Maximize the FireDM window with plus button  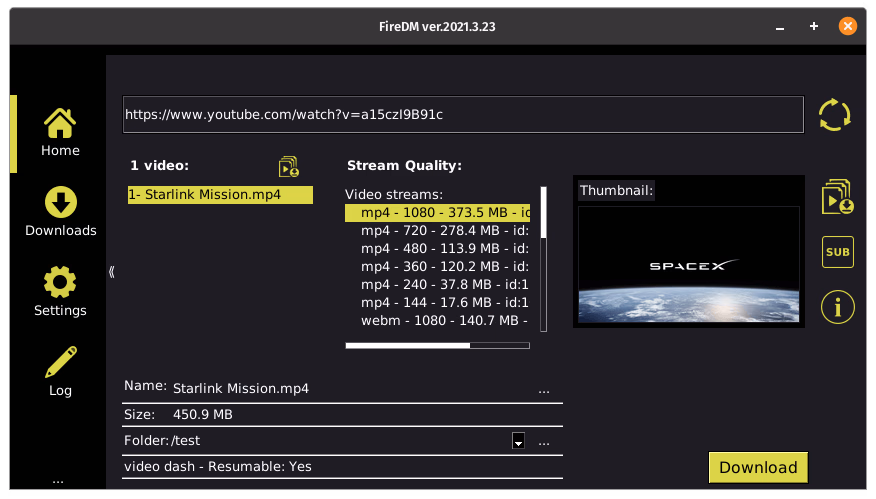814,26
